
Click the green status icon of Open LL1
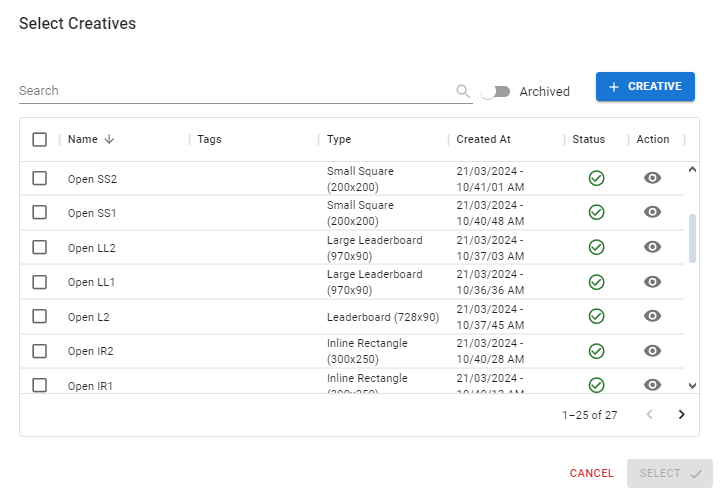point(596,282)
